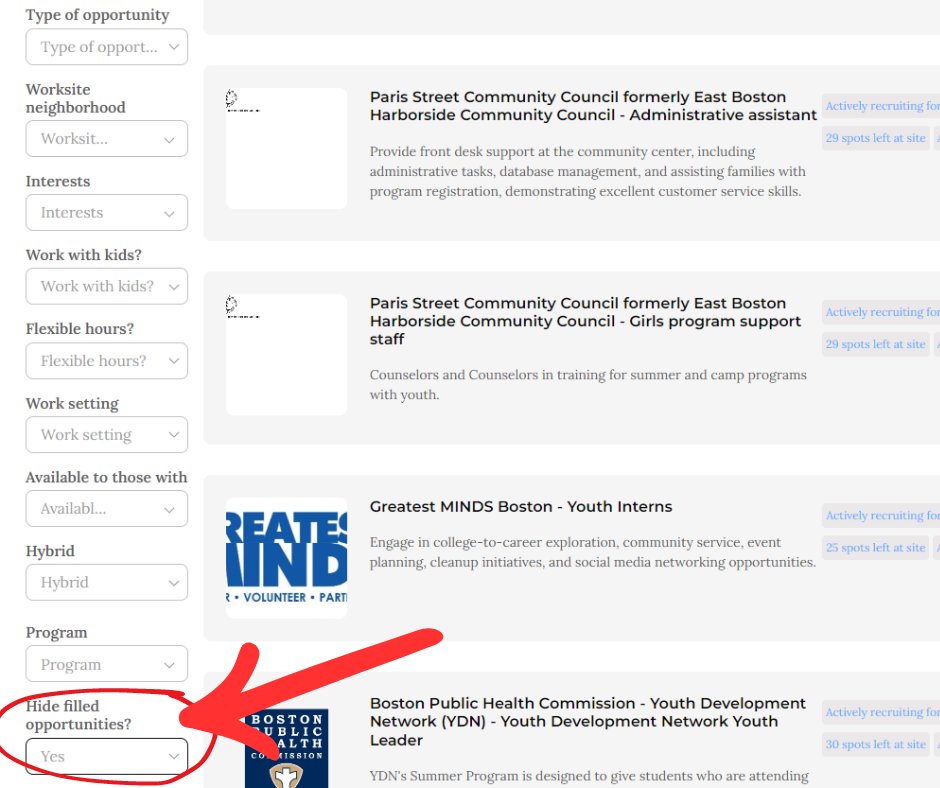Click the 29 spots left badge on Girls program card

[876, 343]
